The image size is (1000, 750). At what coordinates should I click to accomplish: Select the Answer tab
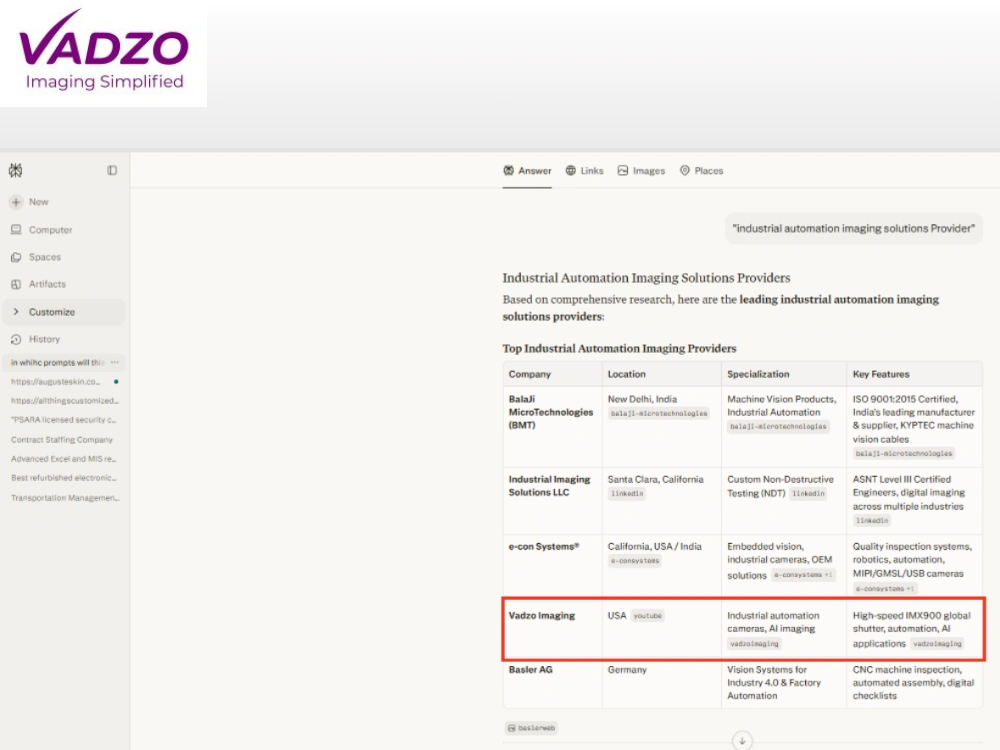click(x=527, y=171)
